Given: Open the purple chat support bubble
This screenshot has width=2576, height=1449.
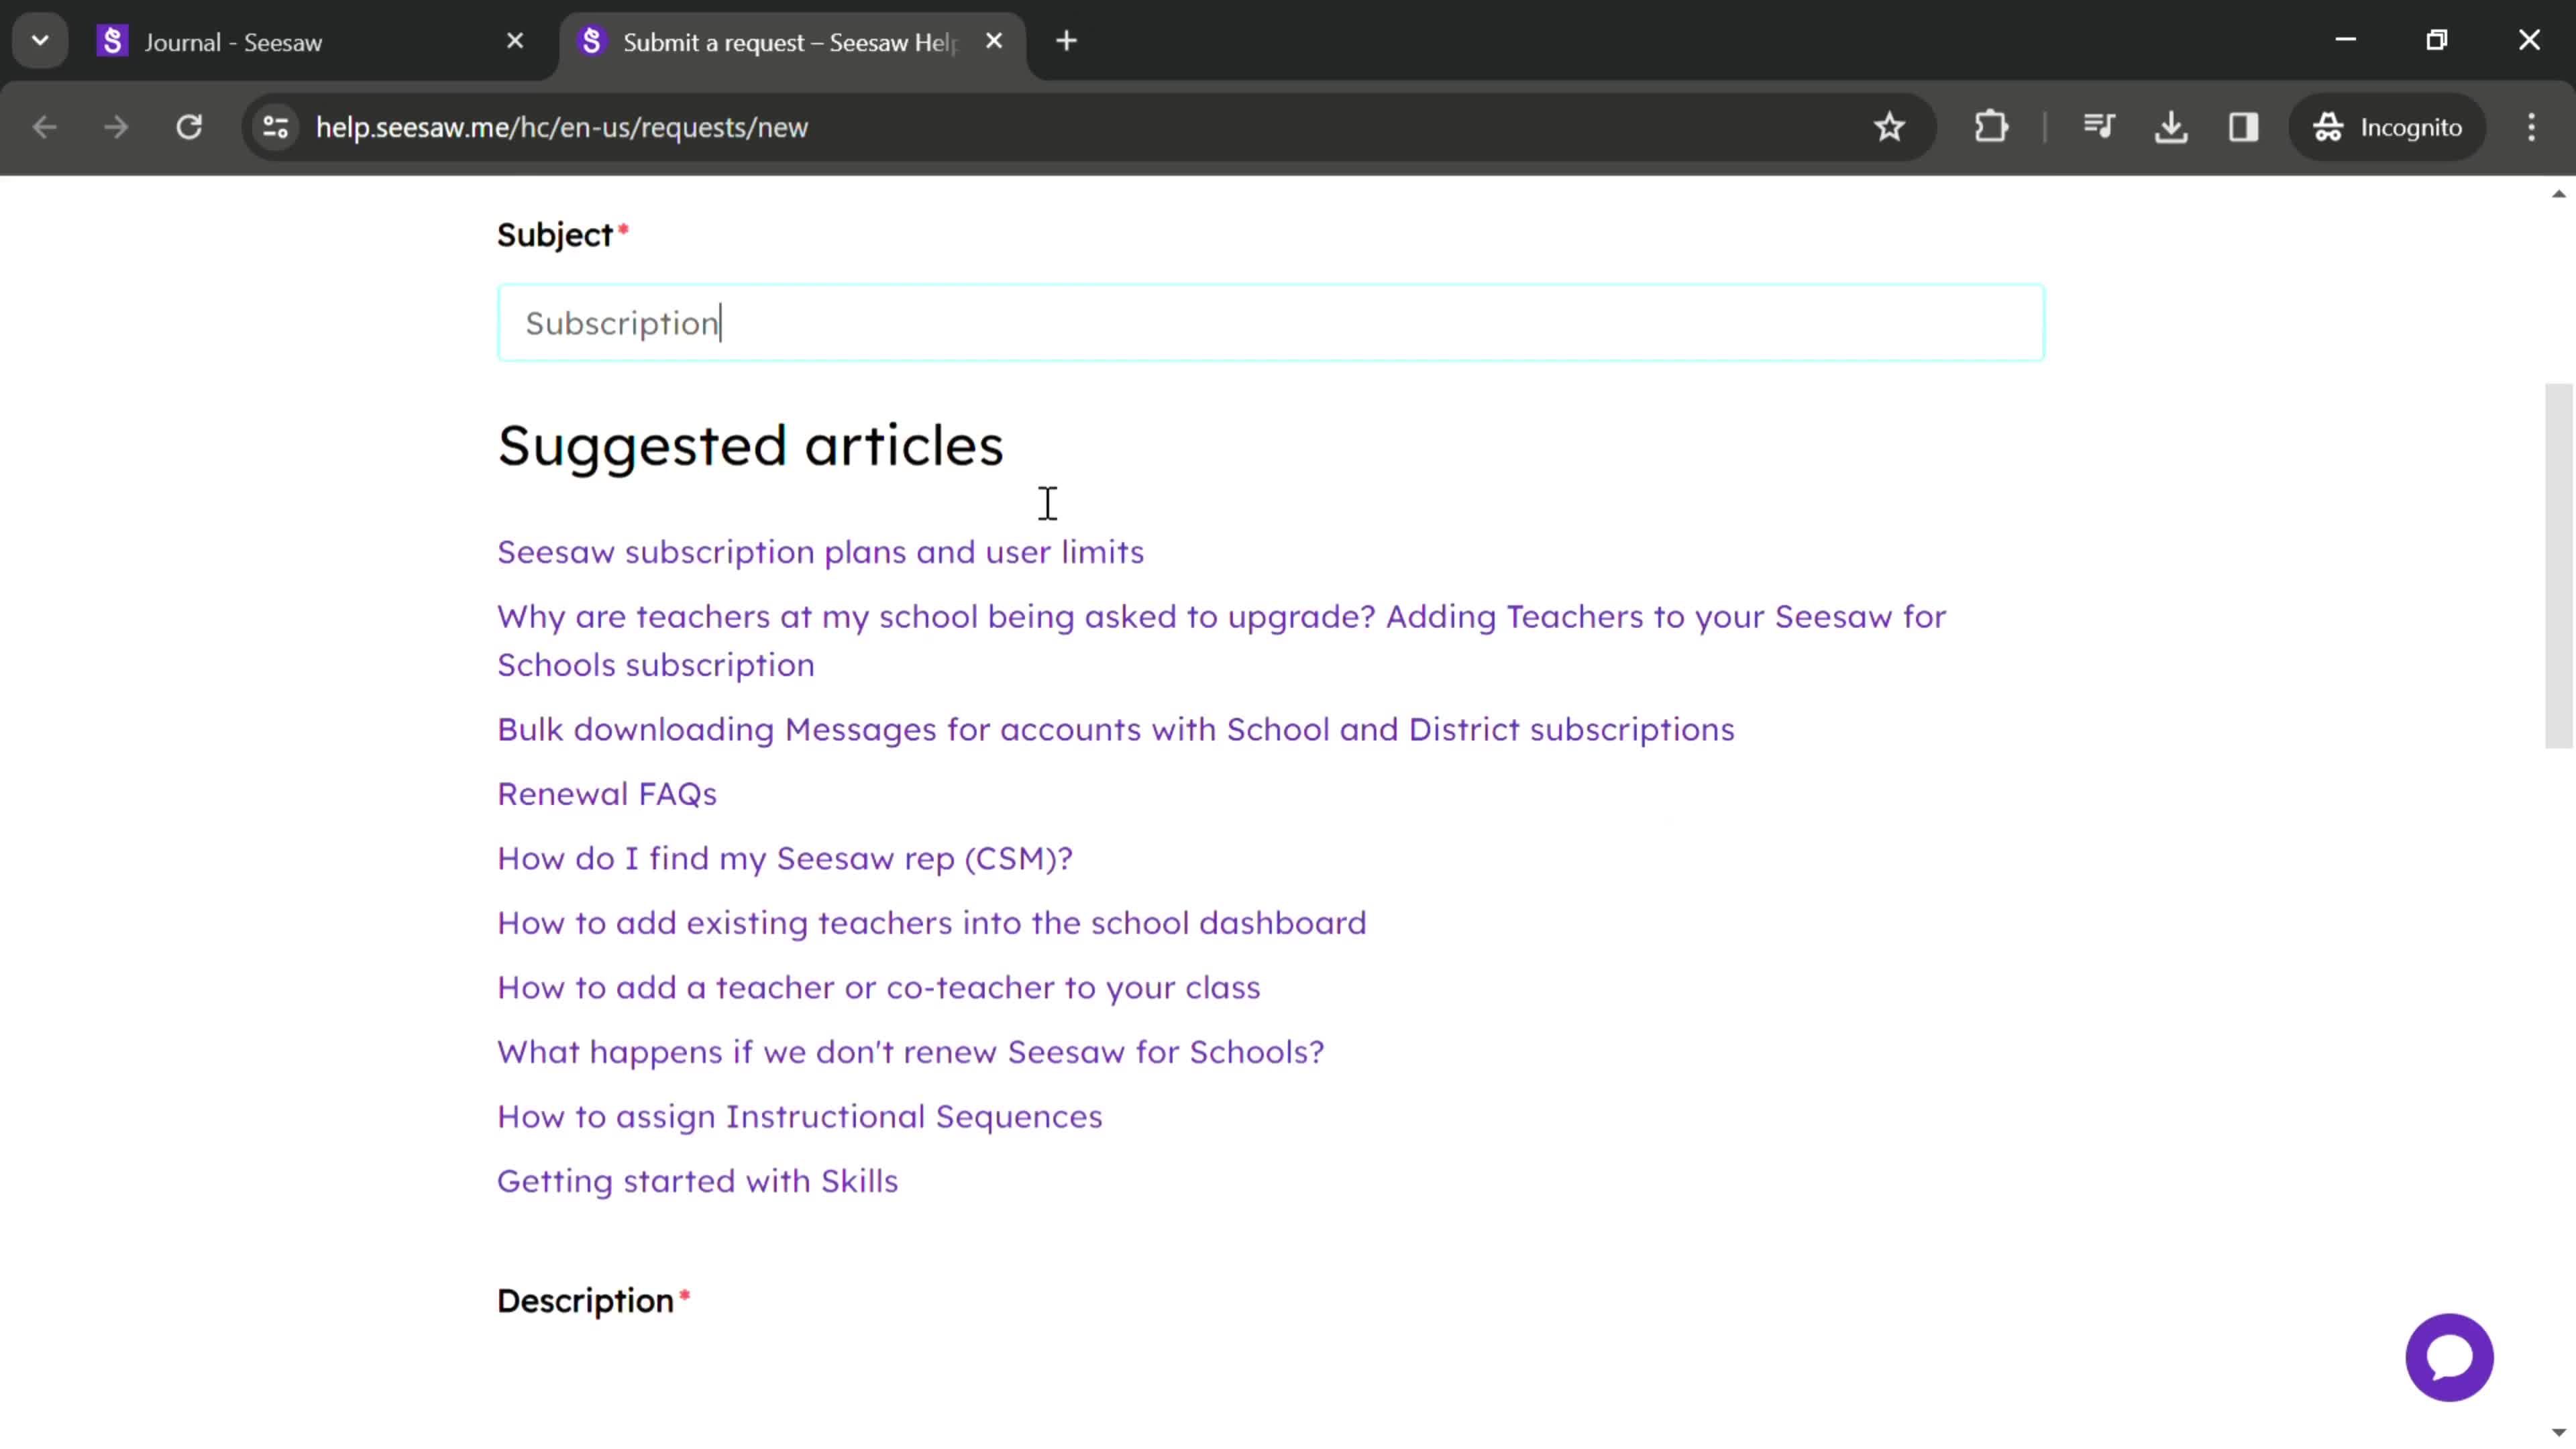Looking at the screenshot, I should [x=2449, y=1357].
